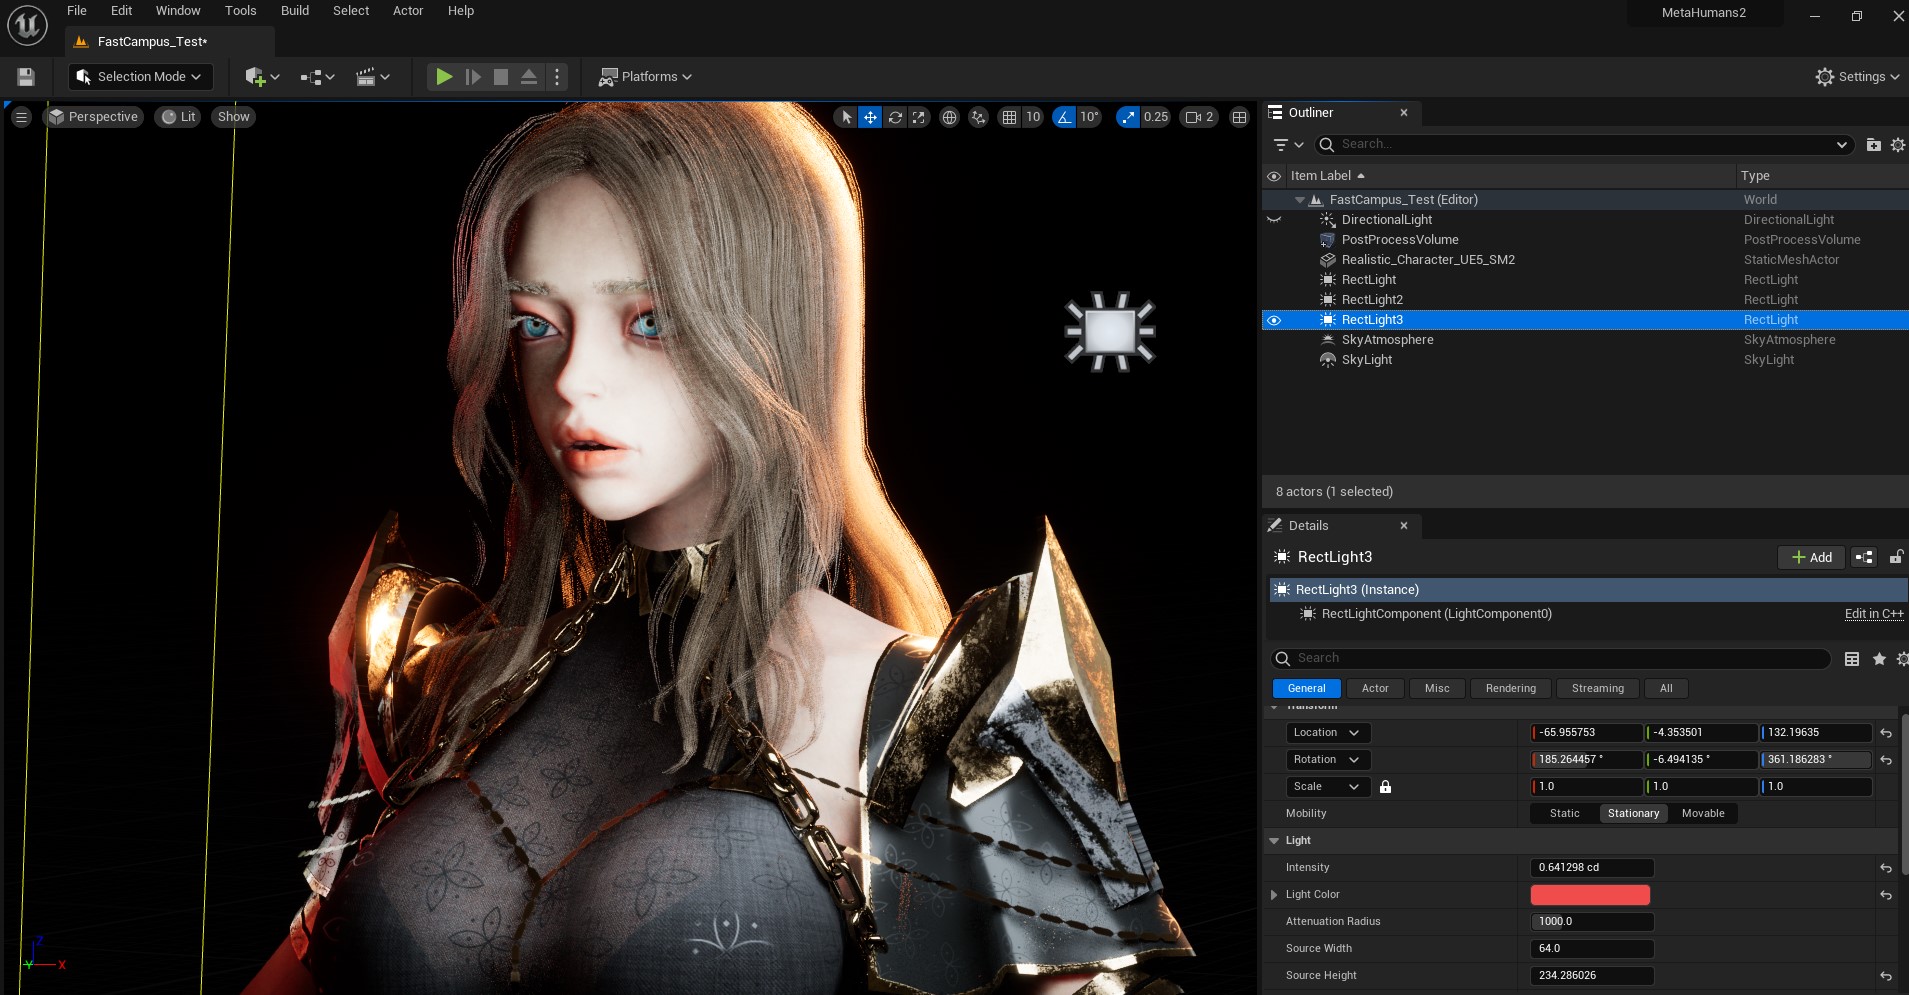Open the Edit menu
Image resolution: width=1909 pixels, height=995 pixels.
122,11
